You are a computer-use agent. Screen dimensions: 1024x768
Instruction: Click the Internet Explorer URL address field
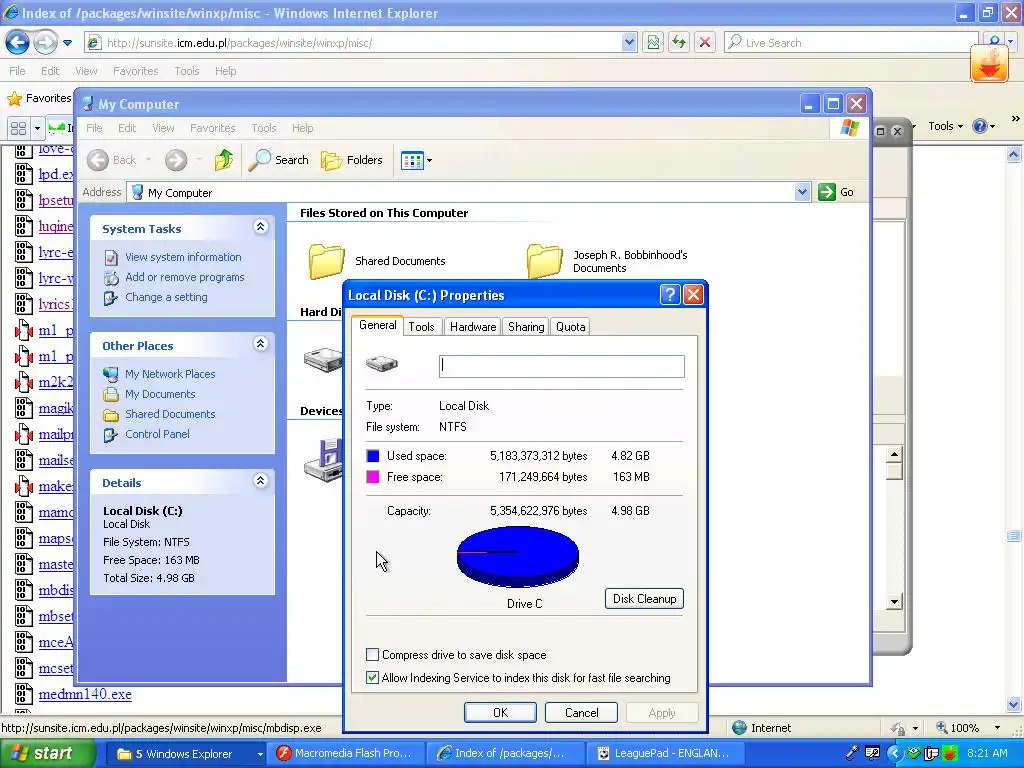tap(362, 43)
